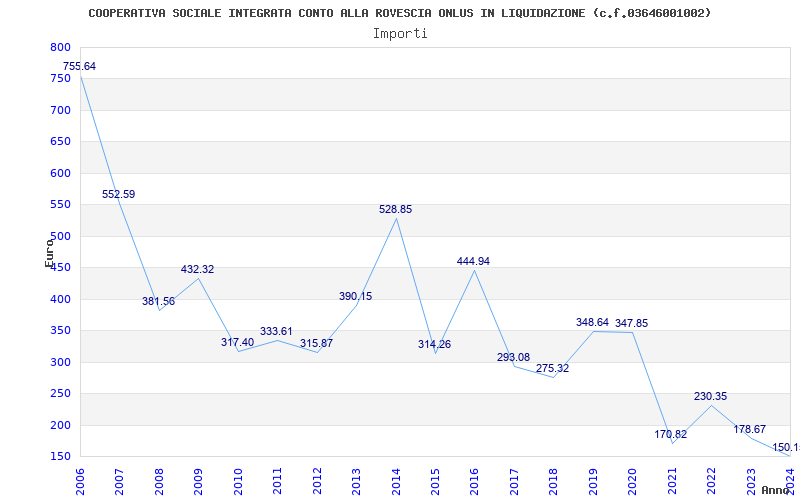The width and height of the screenshot is (800, 500).
Task: Select the 552.59 data point label
Action: 118,194
